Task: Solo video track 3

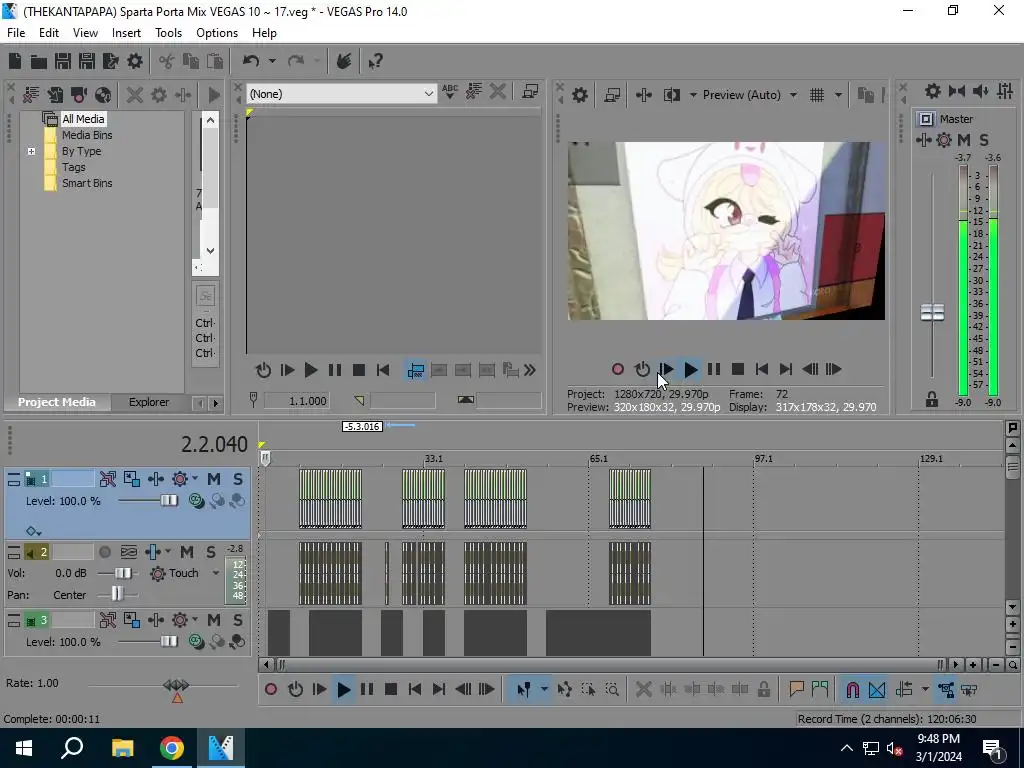Action: (238, 620)
